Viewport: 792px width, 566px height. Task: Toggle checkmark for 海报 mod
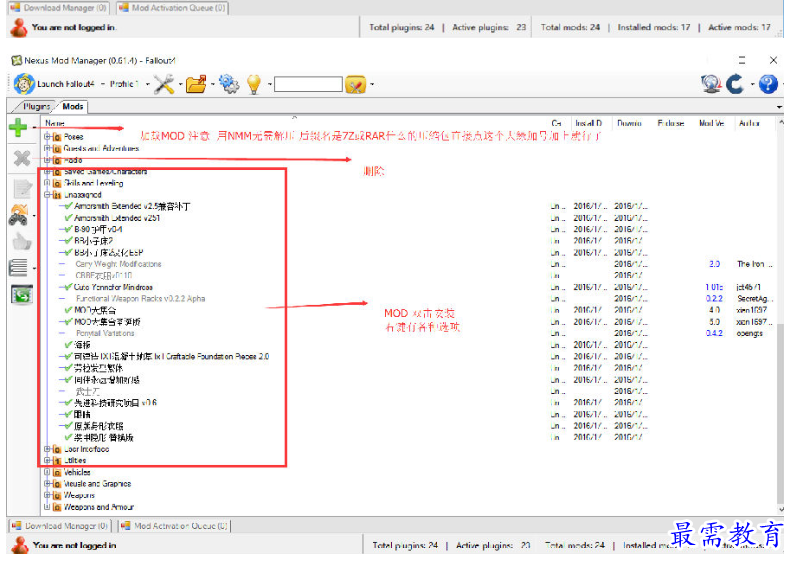click(68, 345)
